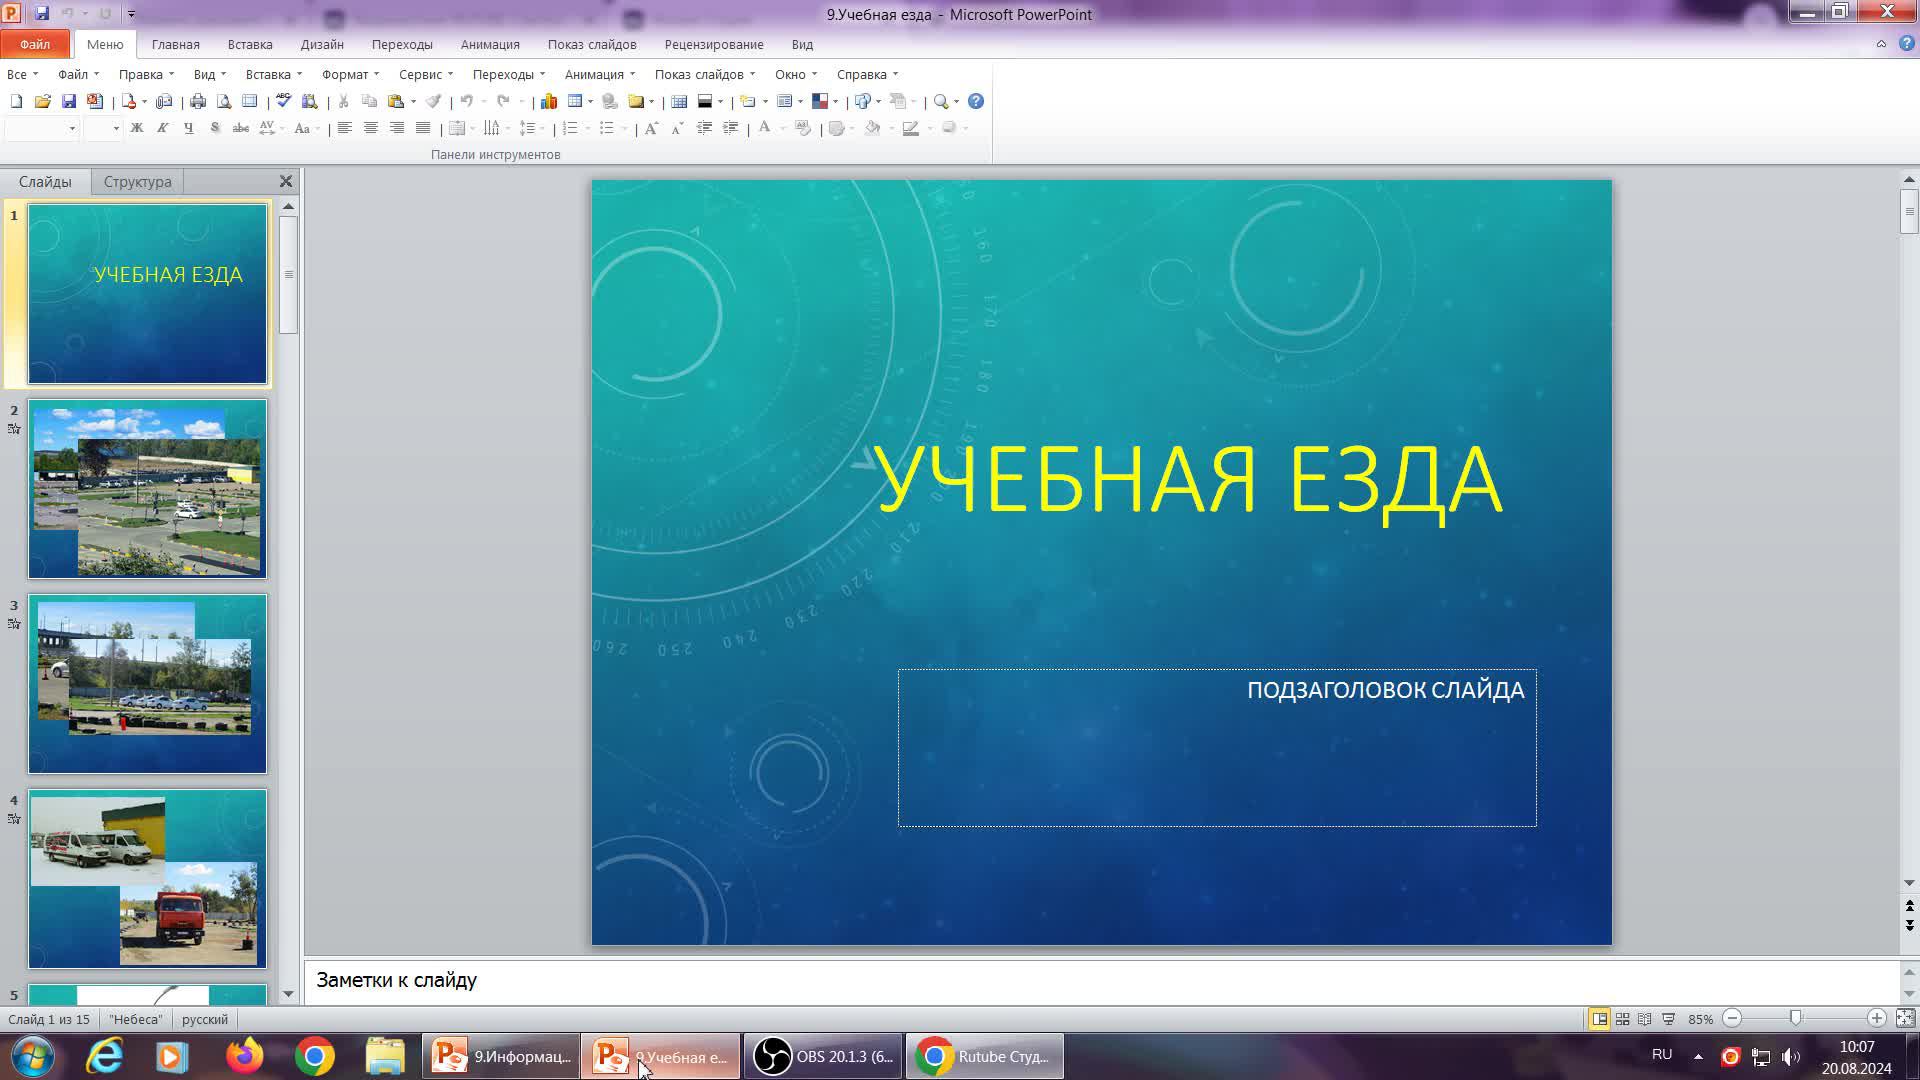
Task: Toggle italic К formatting
Action: point(162,128)
